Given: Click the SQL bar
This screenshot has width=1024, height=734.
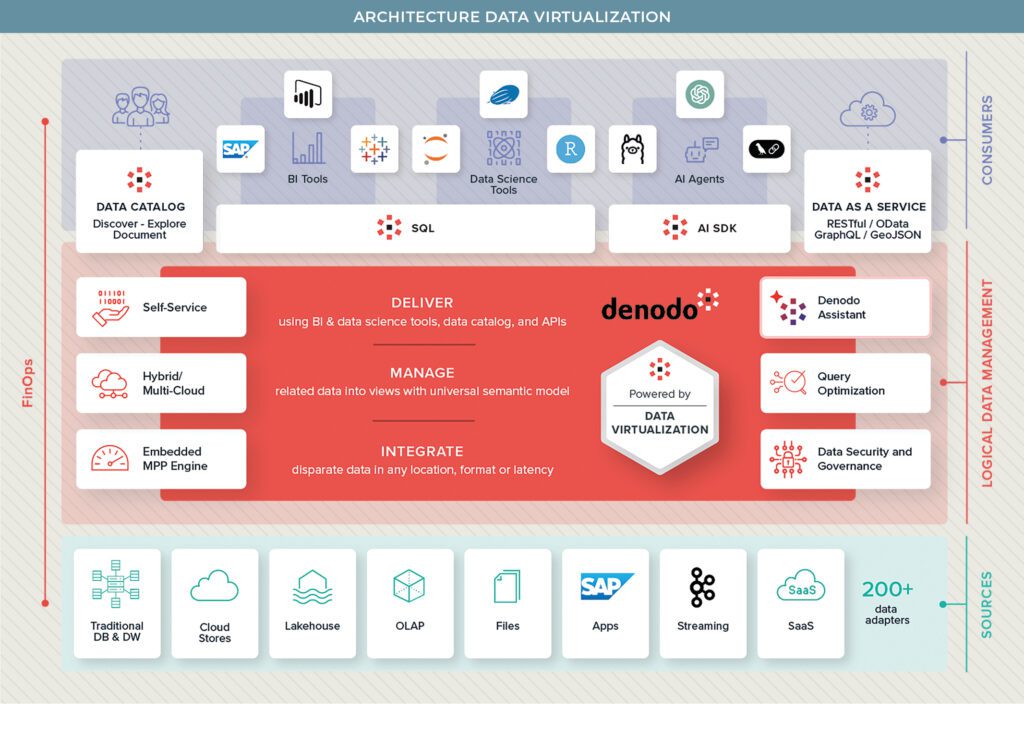Looking at the screenshot, I should [x=406, y=229].
